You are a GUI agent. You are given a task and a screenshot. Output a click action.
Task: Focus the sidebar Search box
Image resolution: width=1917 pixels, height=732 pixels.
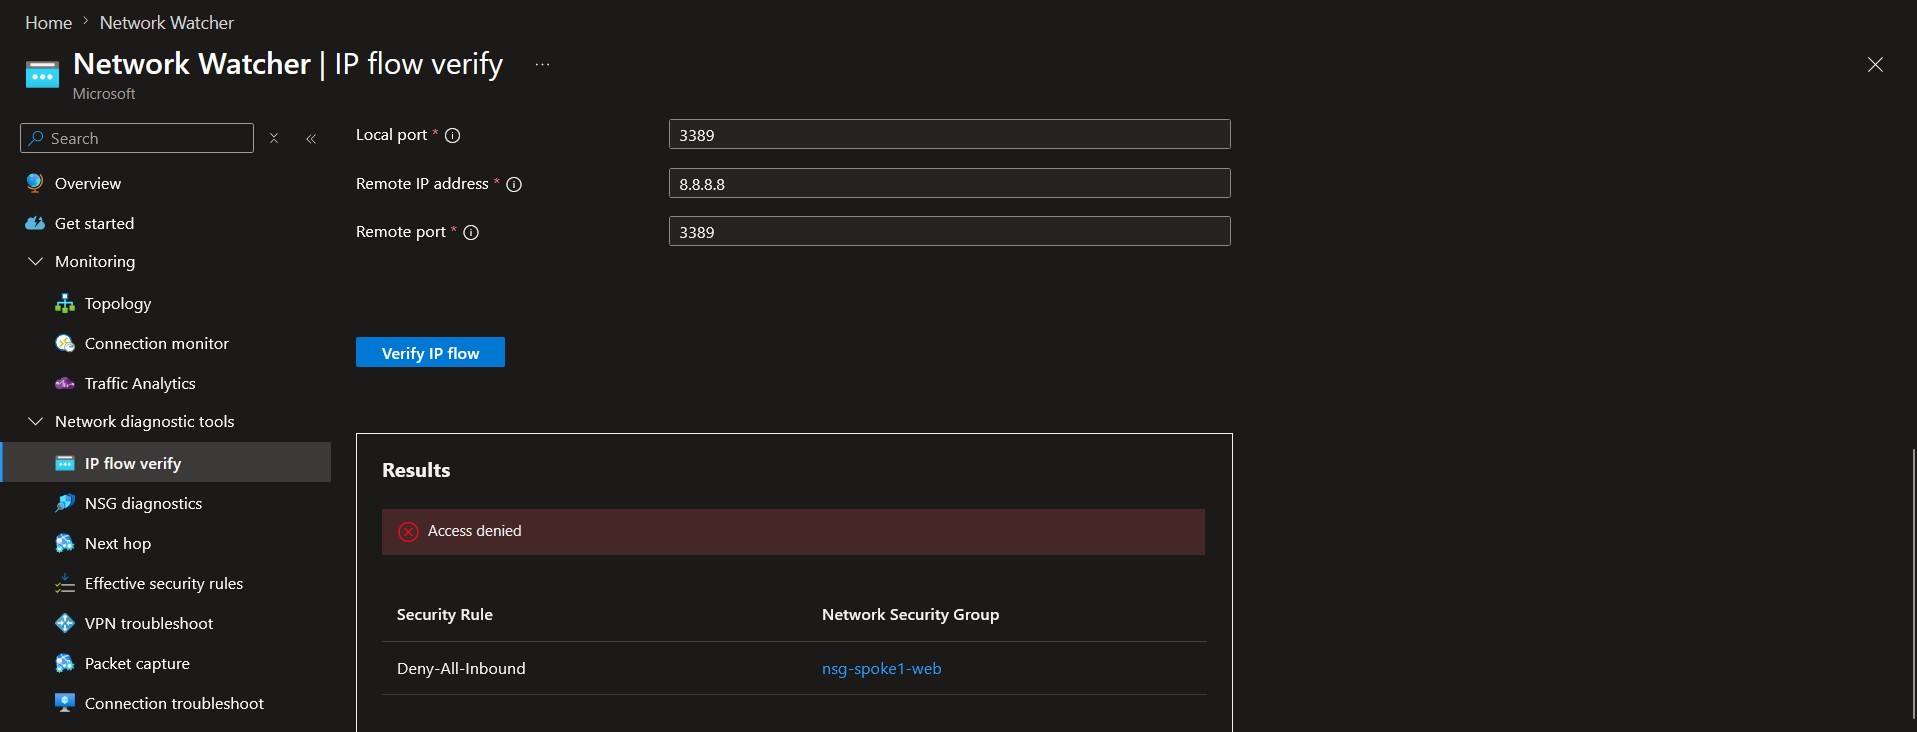pos(137,138)
